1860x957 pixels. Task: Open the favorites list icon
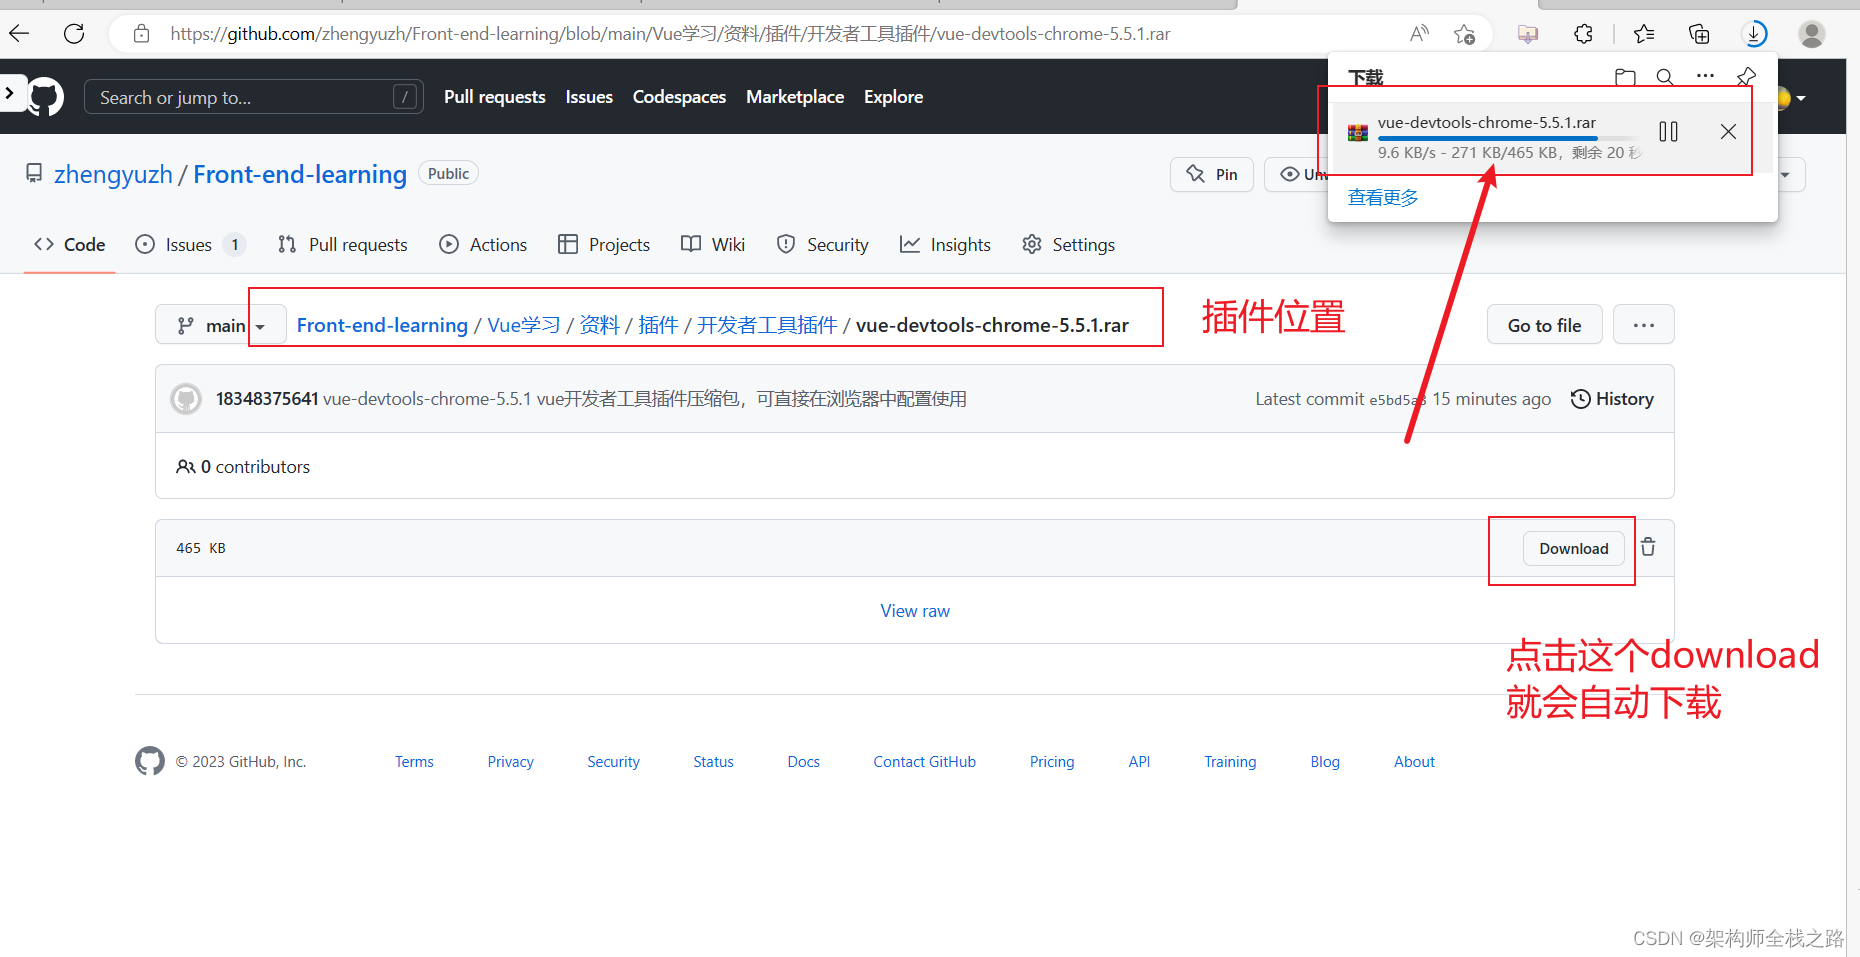tap(1644, 34)
